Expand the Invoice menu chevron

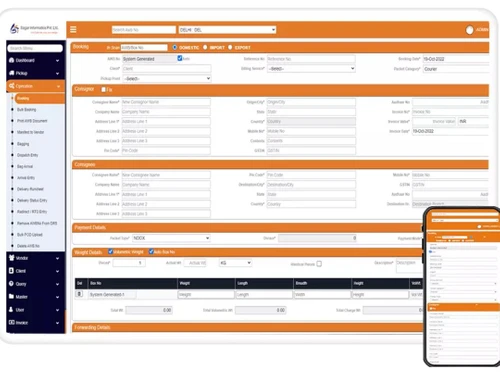coord(58,323)
